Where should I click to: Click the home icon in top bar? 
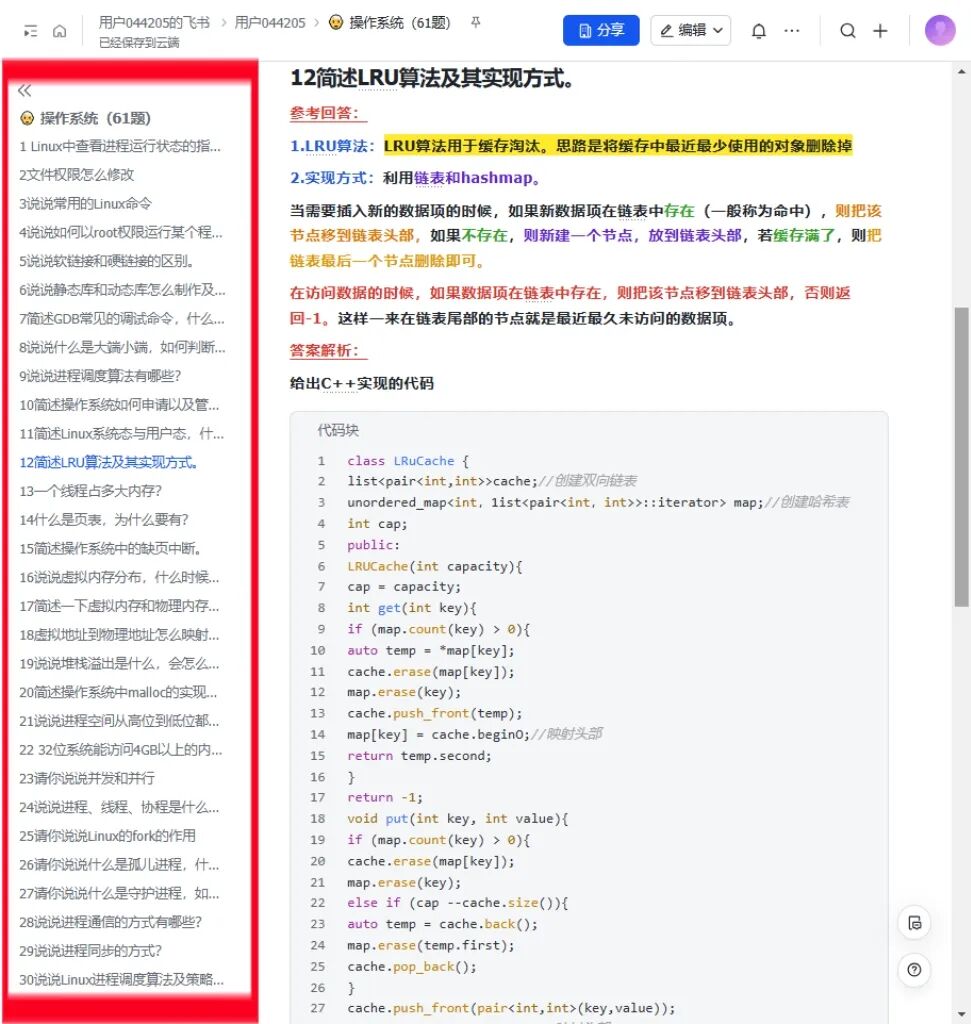[59, 31]
